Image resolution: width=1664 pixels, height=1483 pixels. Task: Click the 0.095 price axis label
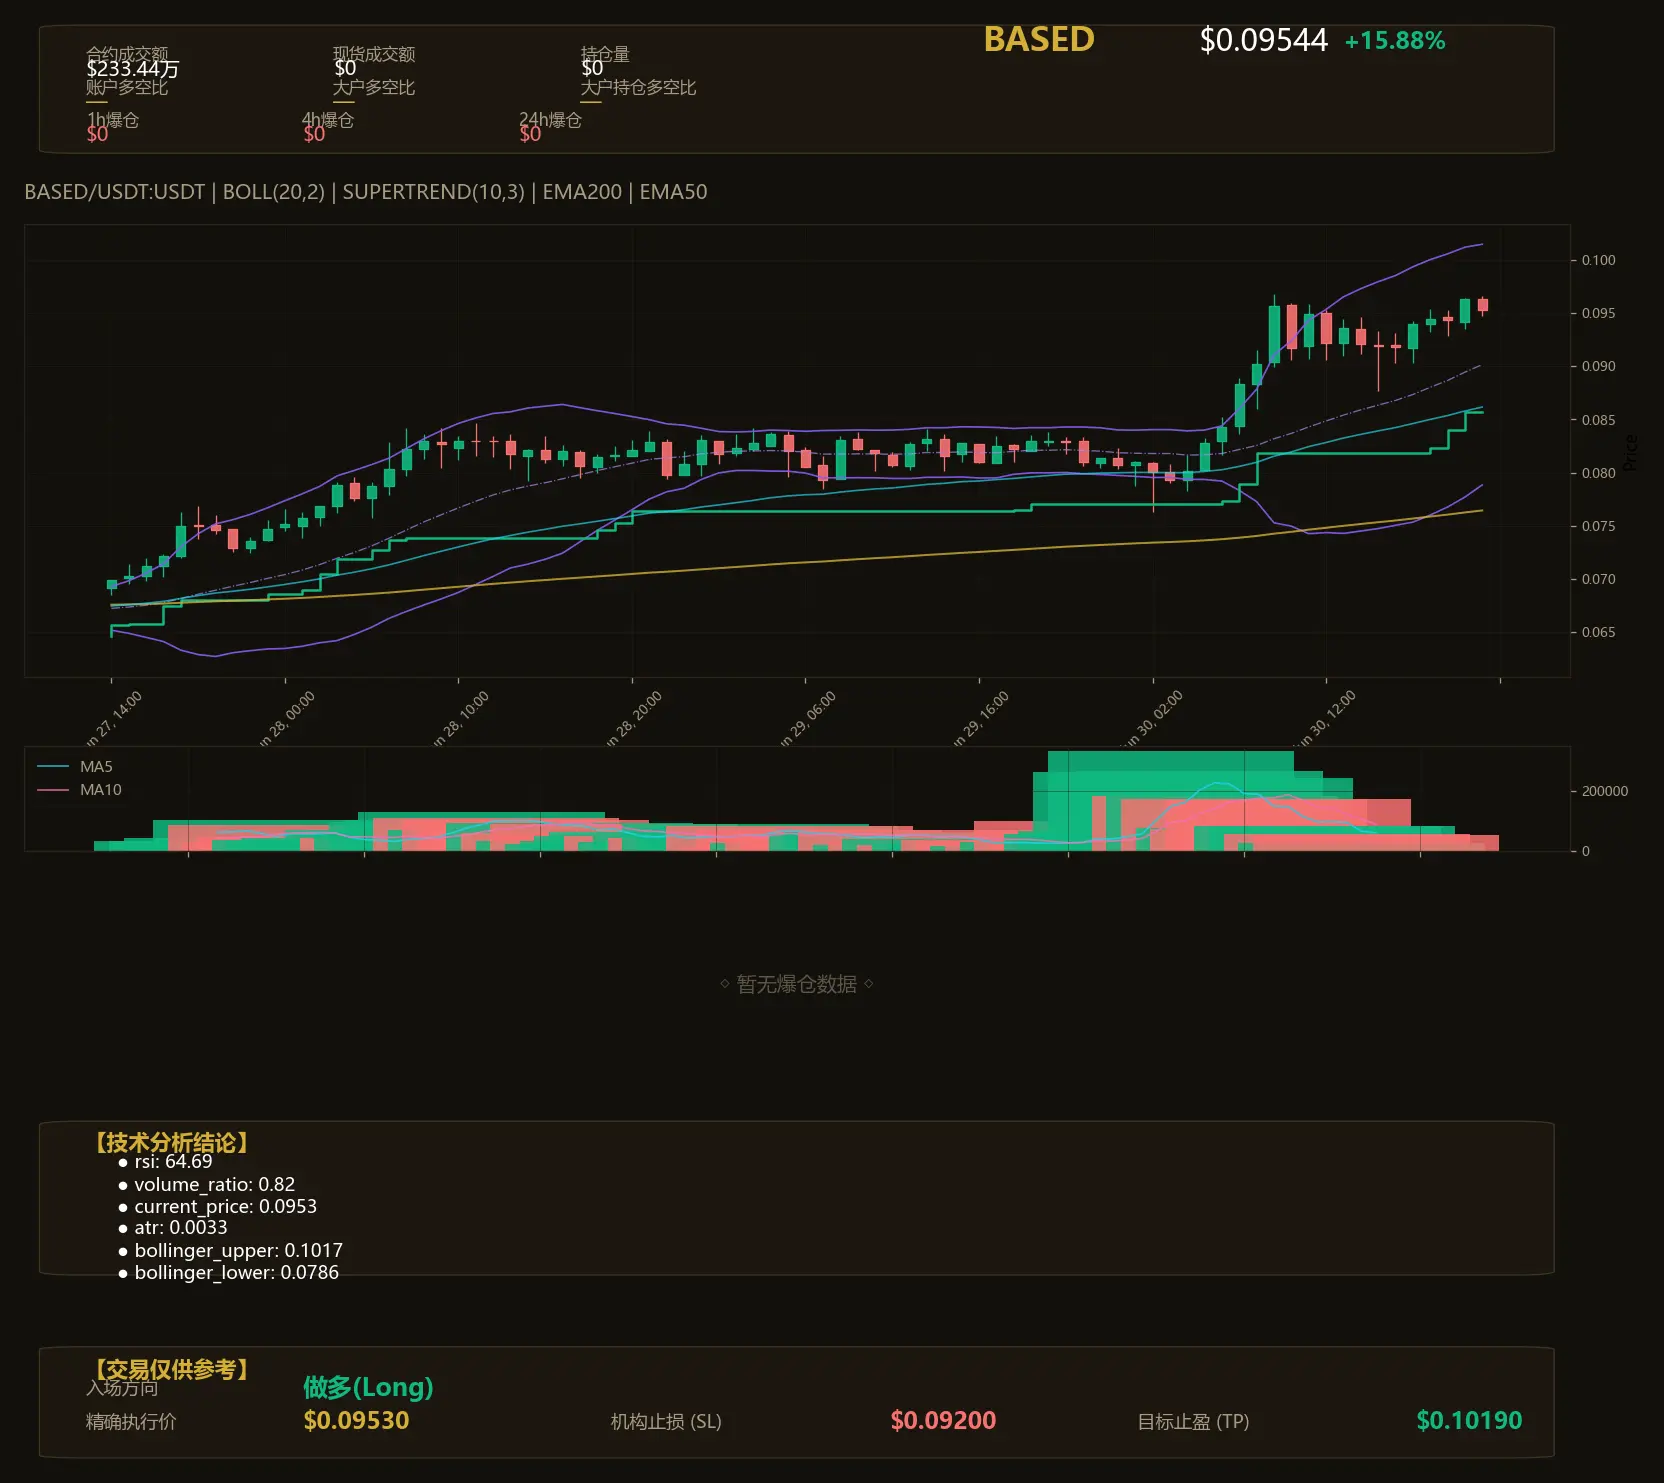pyautogui.click(x=1598, y=313)
